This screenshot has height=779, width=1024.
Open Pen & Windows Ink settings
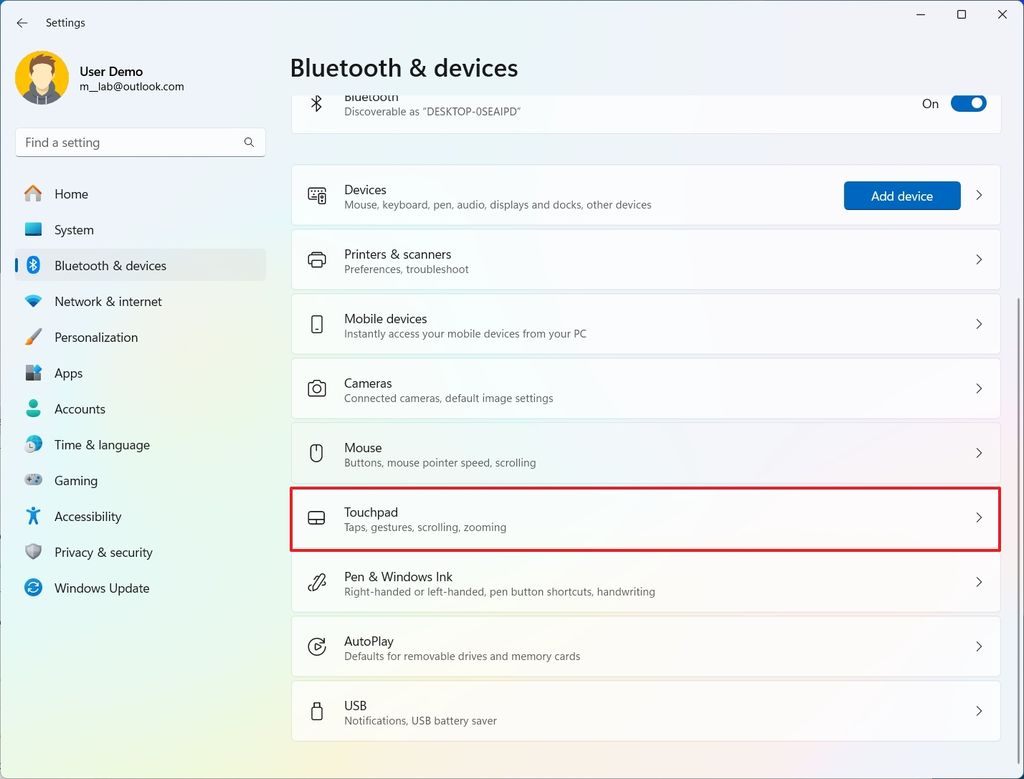pyautogui.click(x=645, y=583)
